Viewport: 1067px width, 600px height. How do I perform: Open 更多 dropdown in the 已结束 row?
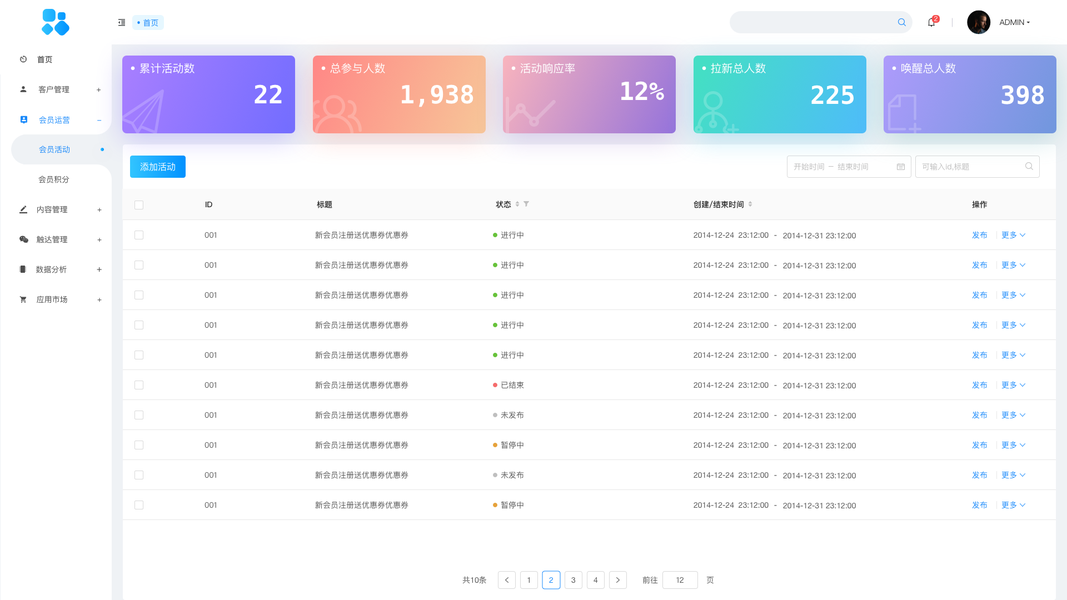[1013, 385]
